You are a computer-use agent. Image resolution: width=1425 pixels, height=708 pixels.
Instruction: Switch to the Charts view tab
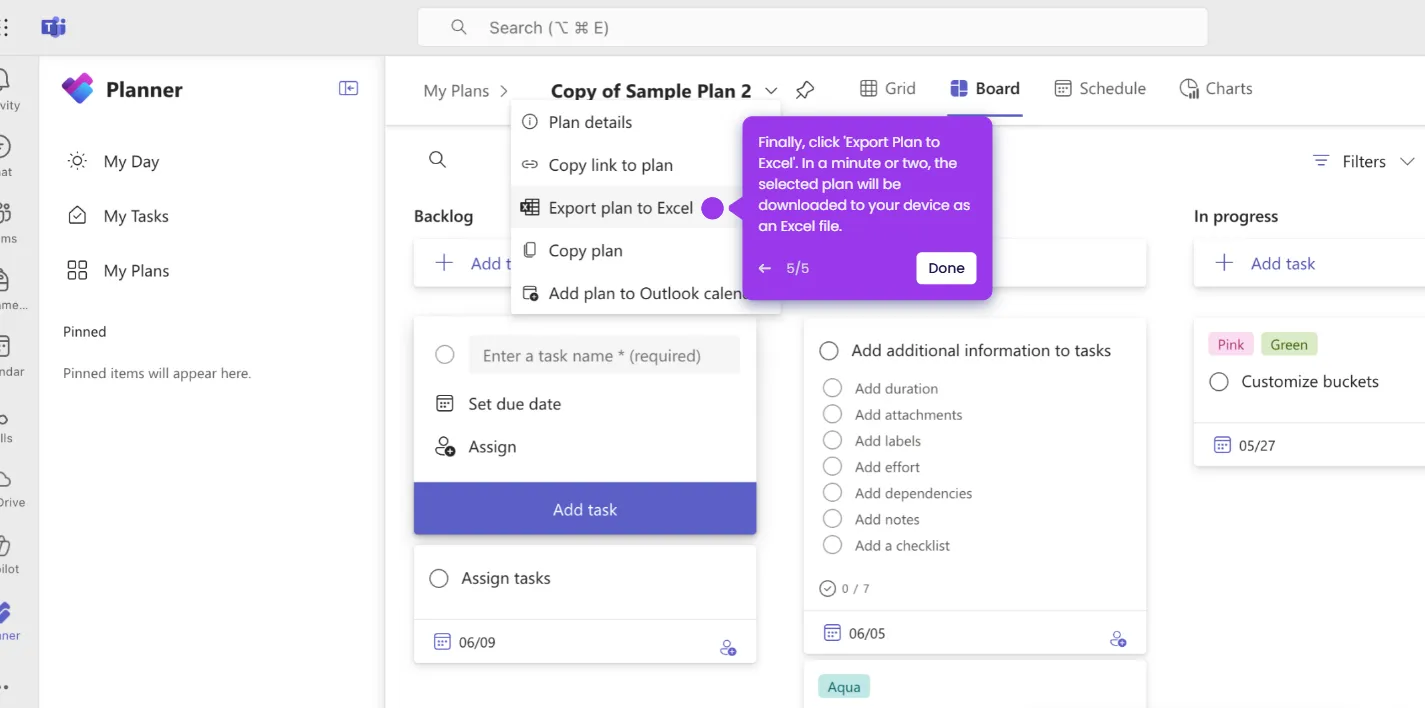pyautogui.click(x=1216, y=88)
